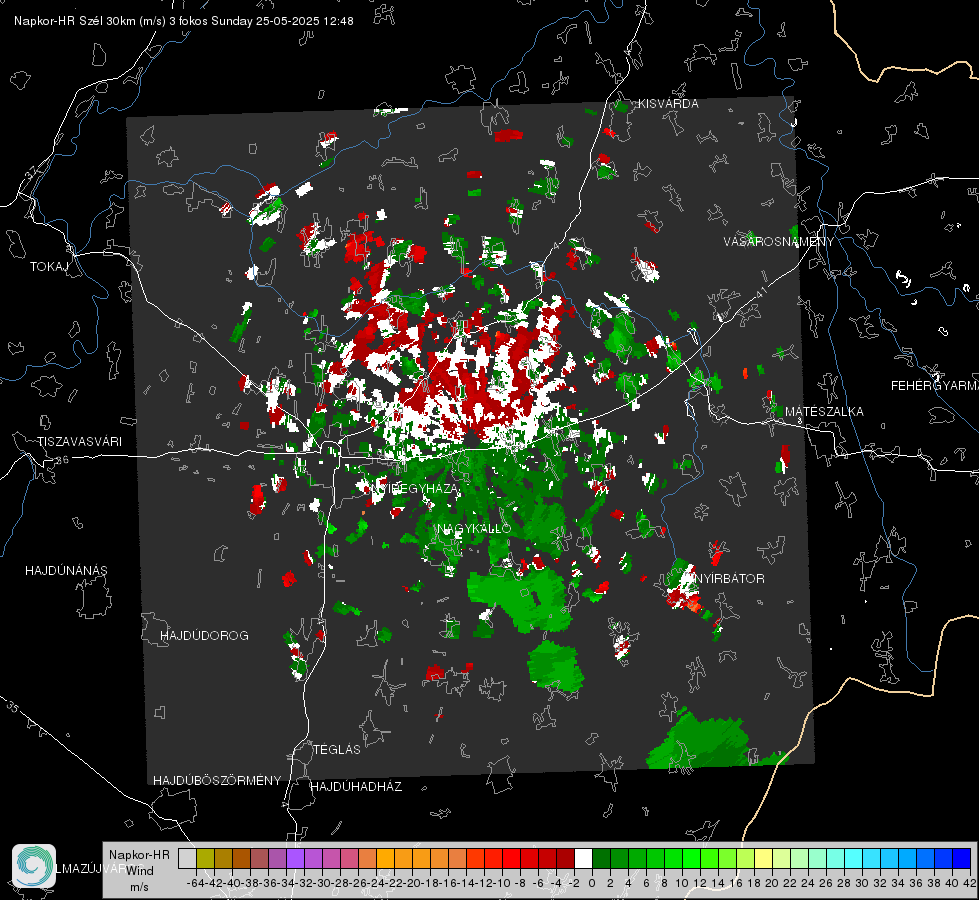Choose the pale yellow legend swatch near 18
The image size is (979, 900).
click(763, 858)
